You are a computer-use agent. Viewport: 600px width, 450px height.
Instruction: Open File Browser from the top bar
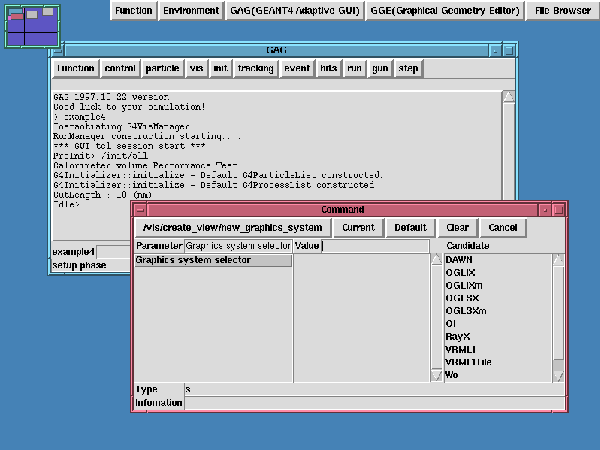click(562, 10)
